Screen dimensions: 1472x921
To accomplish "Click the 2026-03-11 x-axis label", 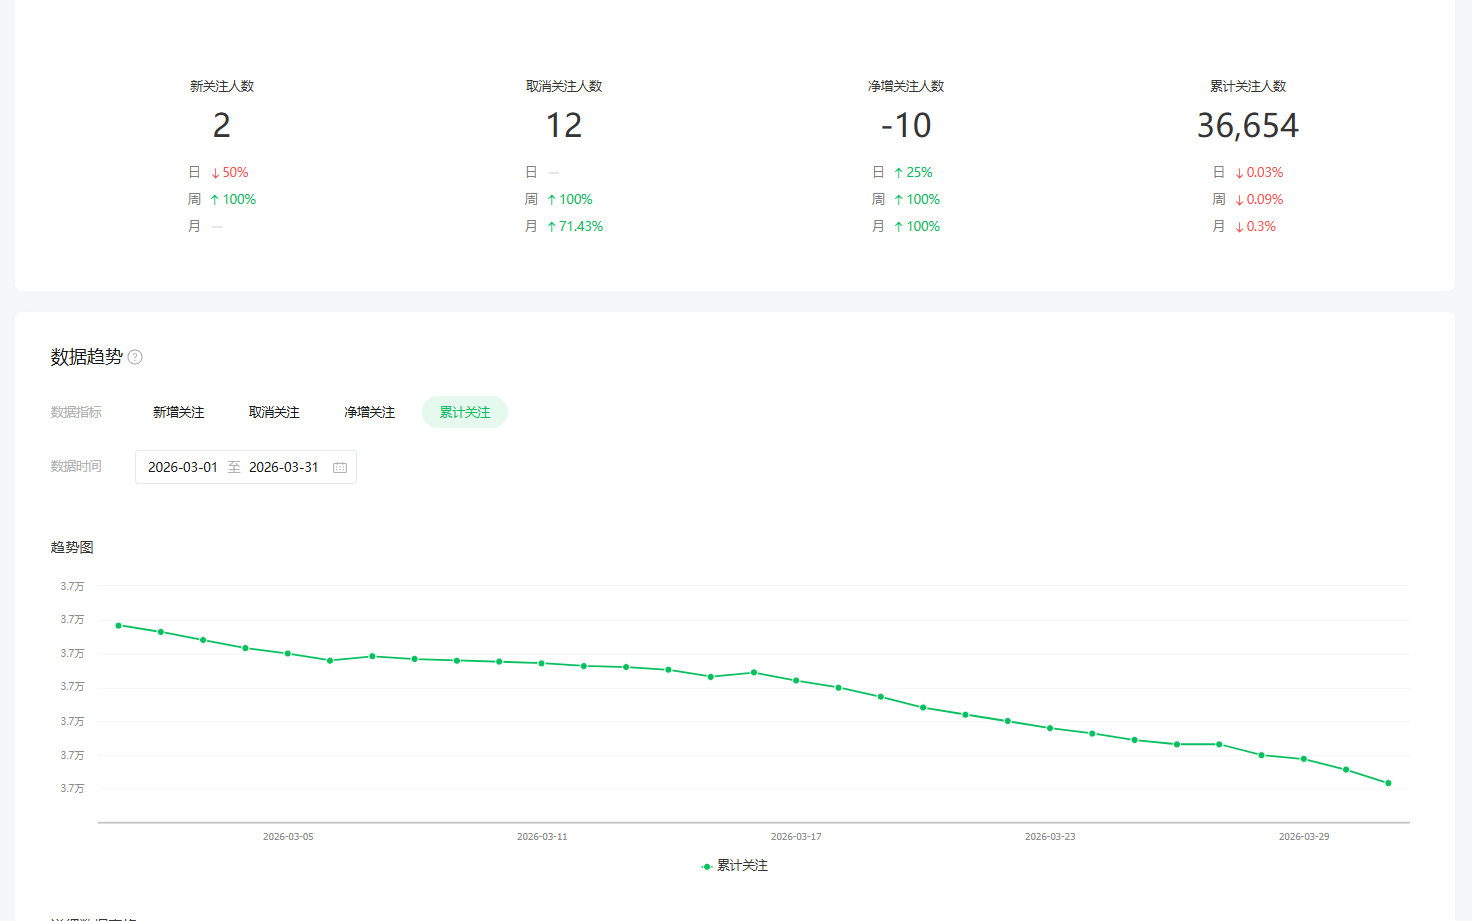I will (x=542, y=836).
